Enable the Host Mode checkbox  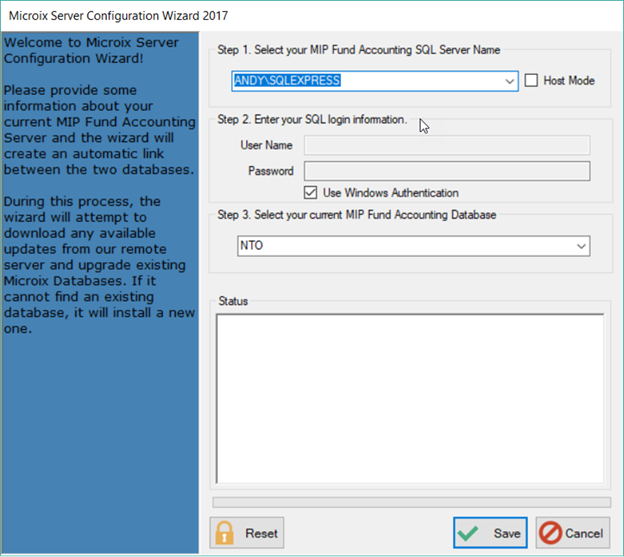pyautogui.click(x=531, y=81)
